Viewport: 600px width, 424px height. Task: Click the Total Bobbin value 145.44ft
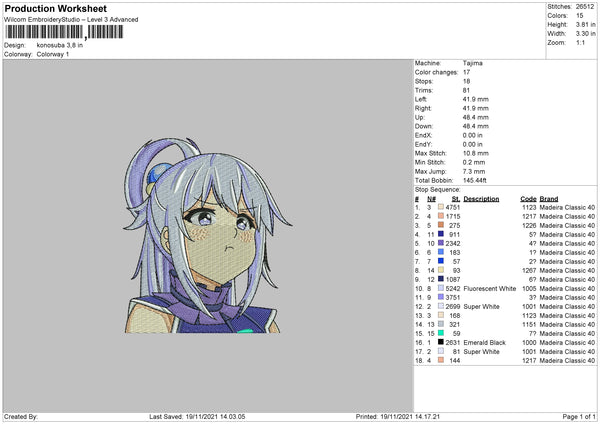(474, 180)
